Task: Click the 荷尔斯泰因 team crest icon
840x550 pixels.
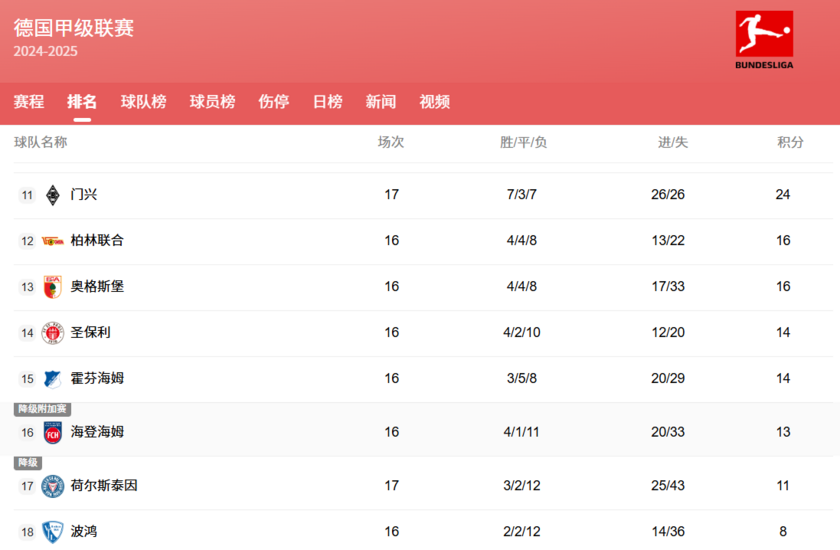Action: tap(53, 486)
